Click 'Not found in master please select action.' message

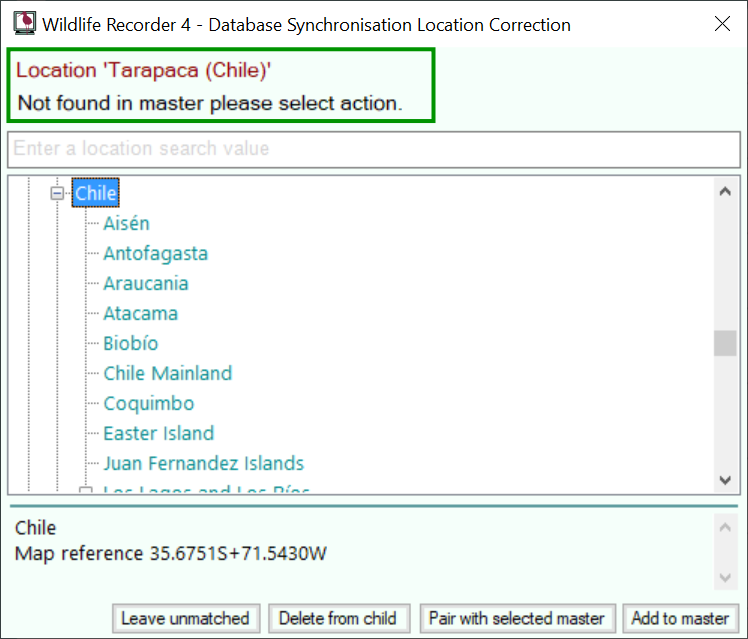point(210,103)
